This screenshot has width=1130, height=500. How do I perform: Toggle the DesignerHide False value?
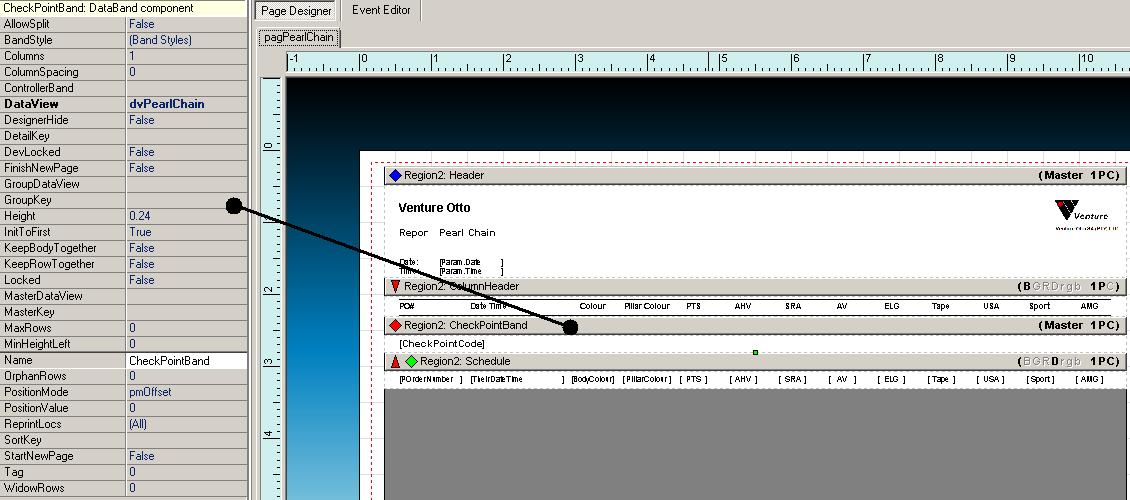pyautogui.click(x=187, y=120)
